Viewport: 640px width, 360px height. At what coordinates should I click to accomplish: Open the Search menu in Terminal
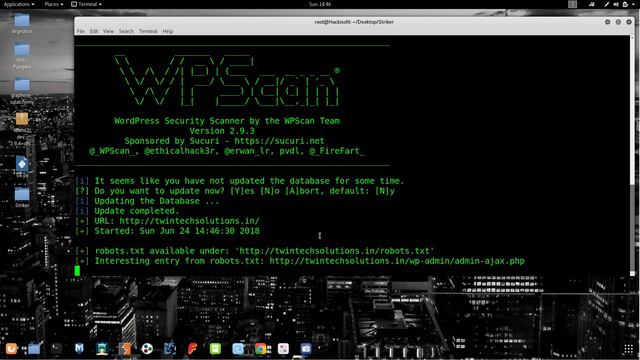[126, 31]
